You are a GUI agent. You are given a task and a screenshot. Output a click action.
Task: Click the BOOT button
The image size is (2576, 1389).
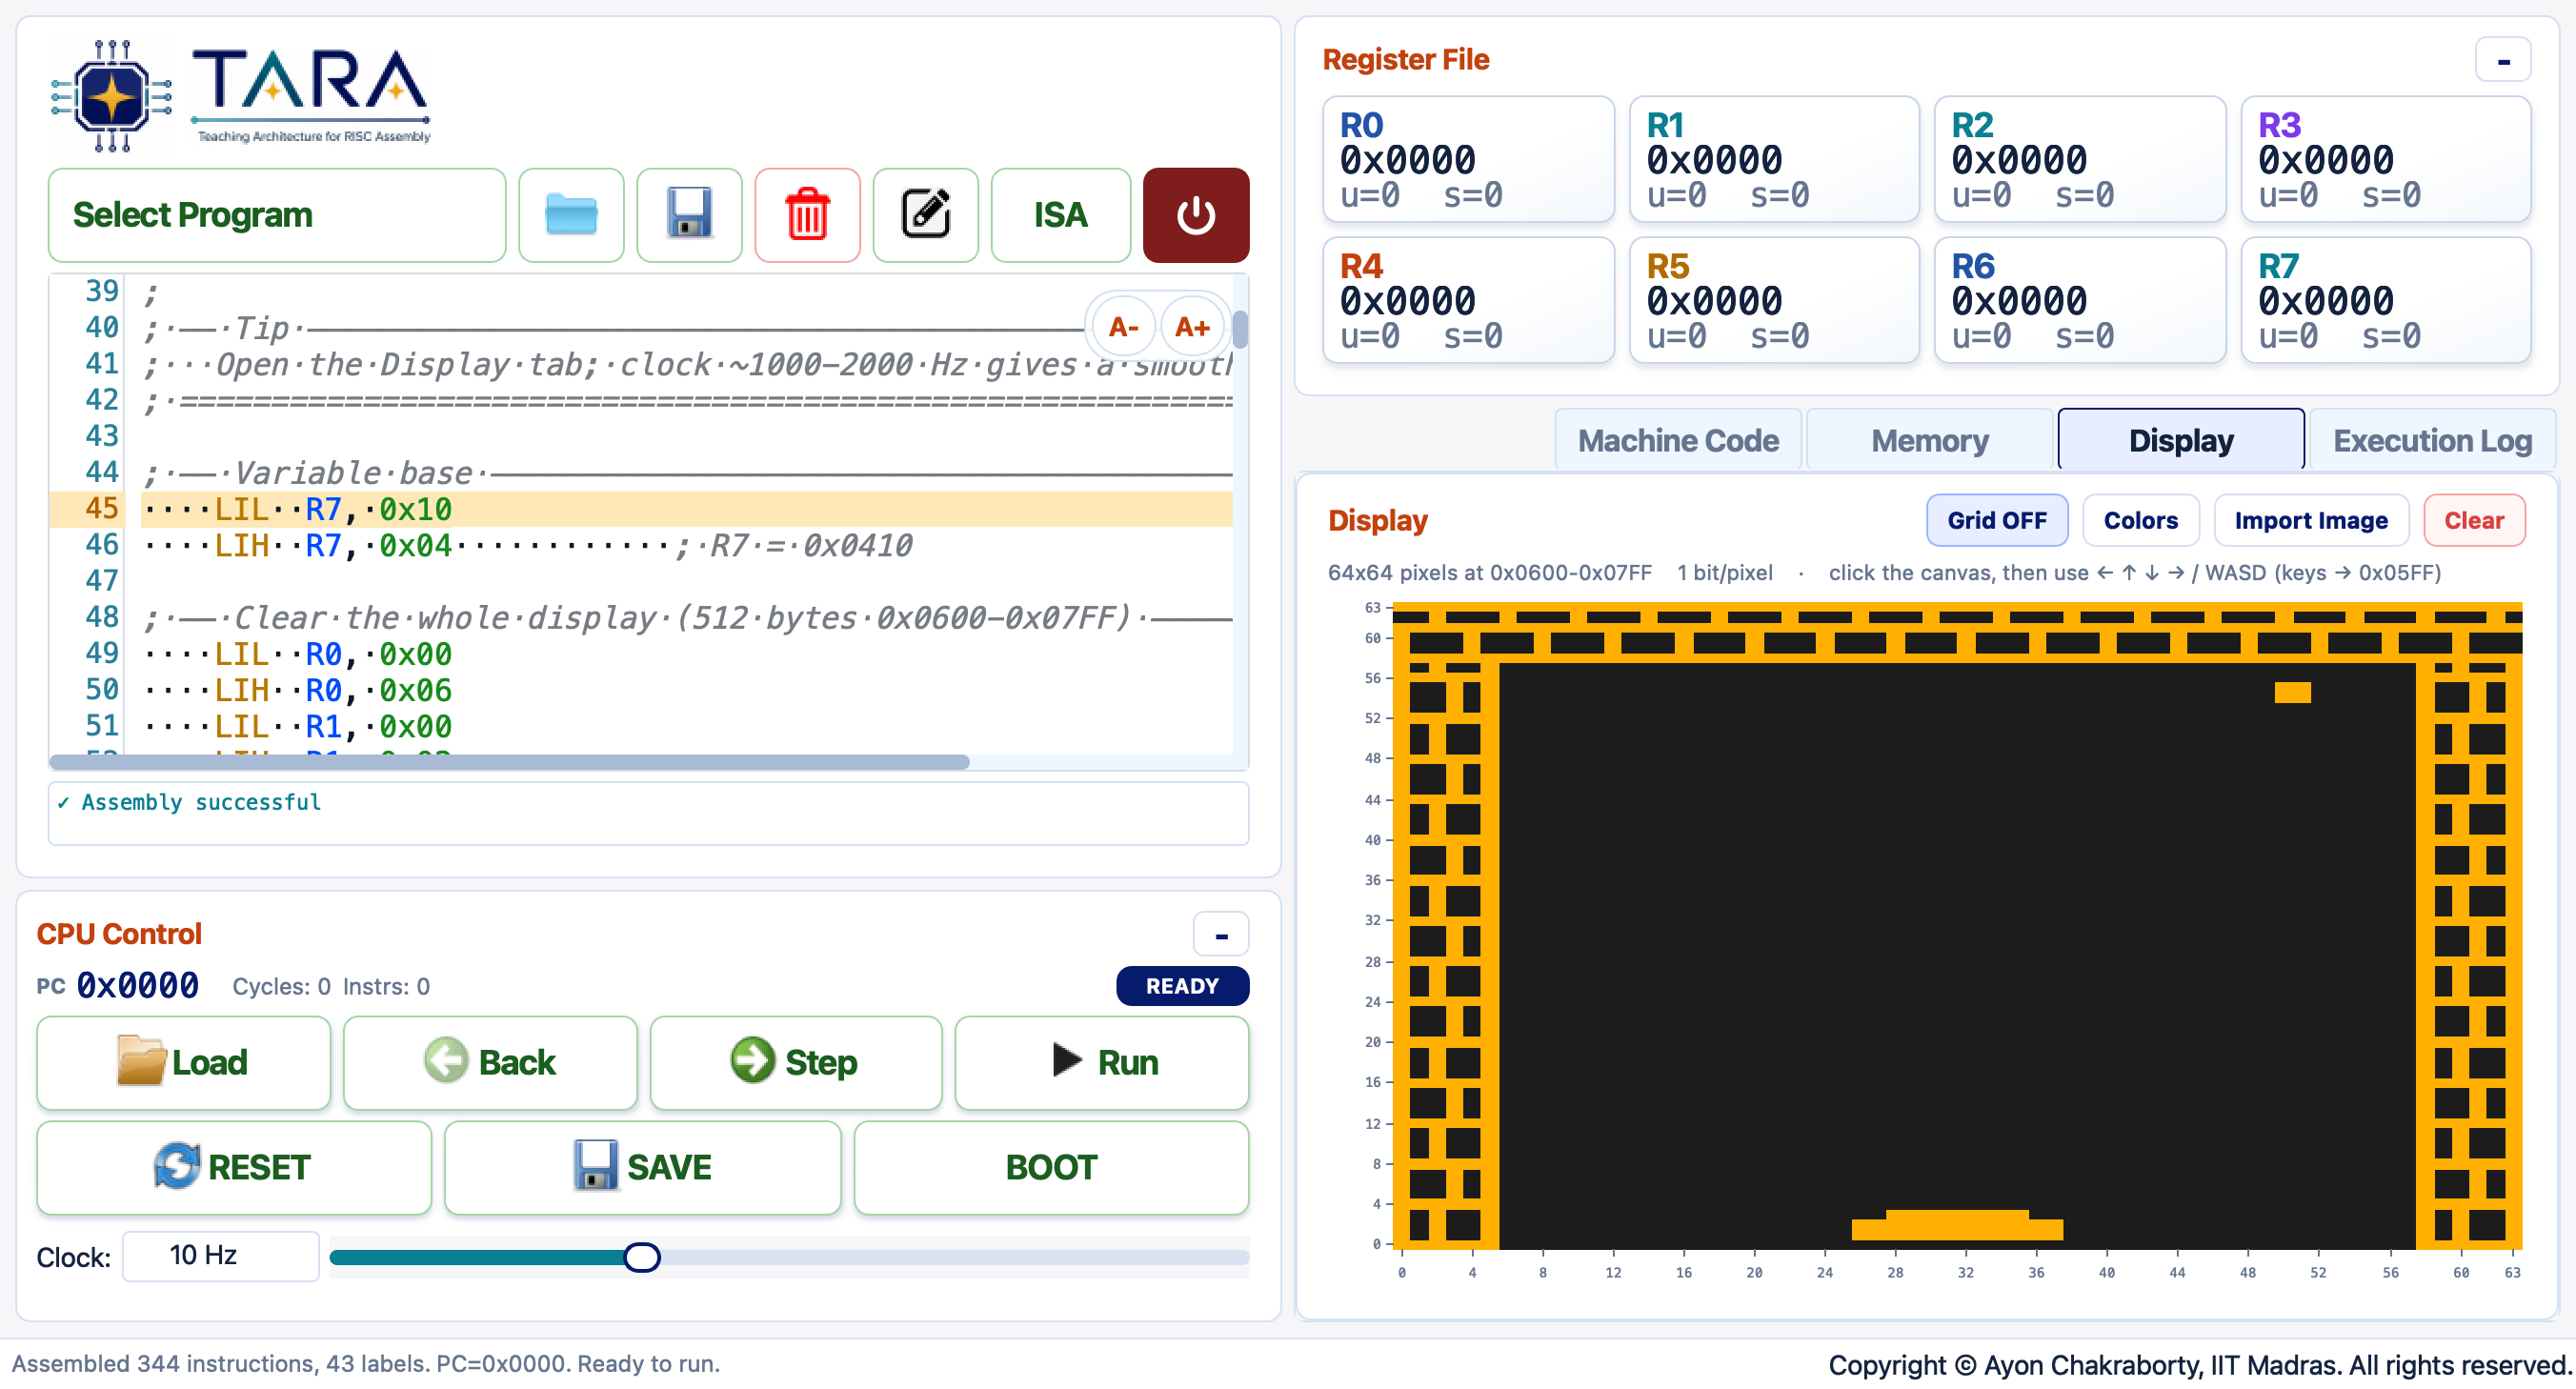click(1051, 1167)
